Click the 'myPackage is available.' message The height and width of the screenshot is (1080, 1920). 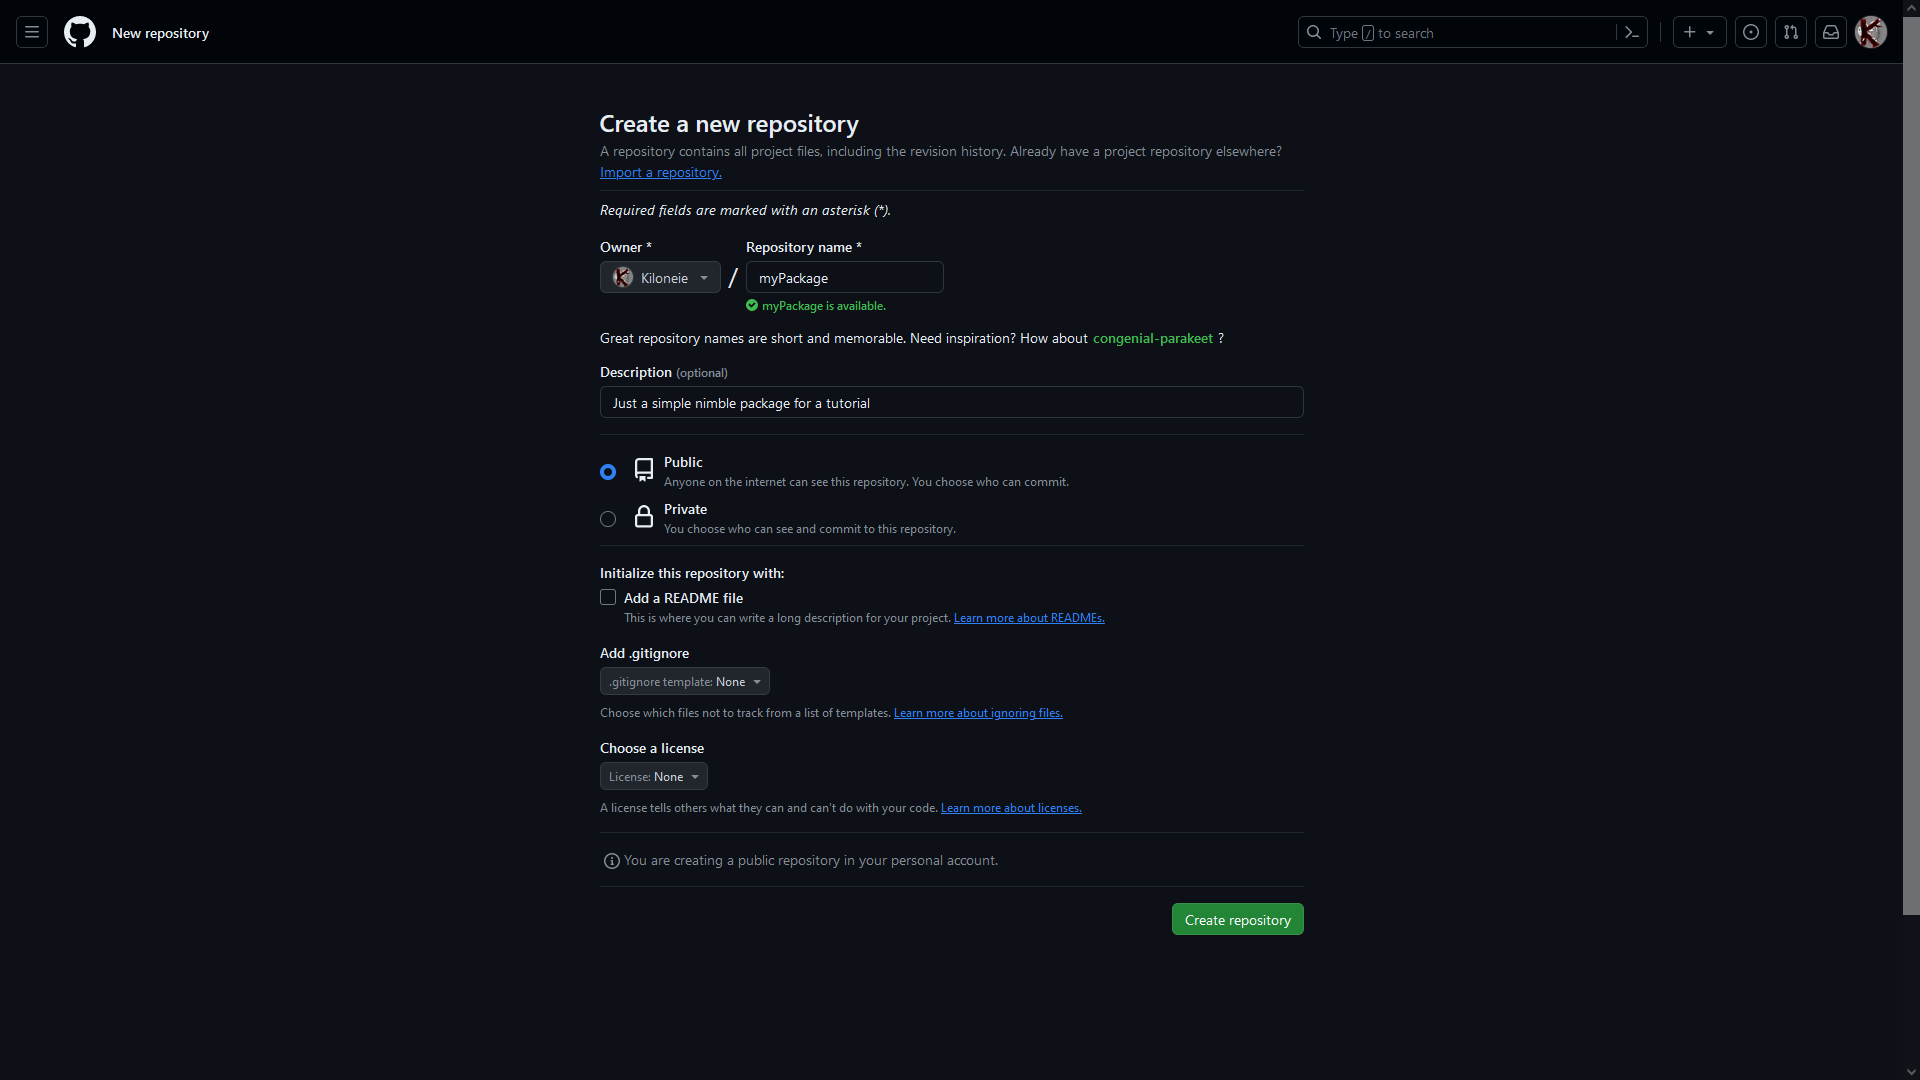tap(824, 306)
